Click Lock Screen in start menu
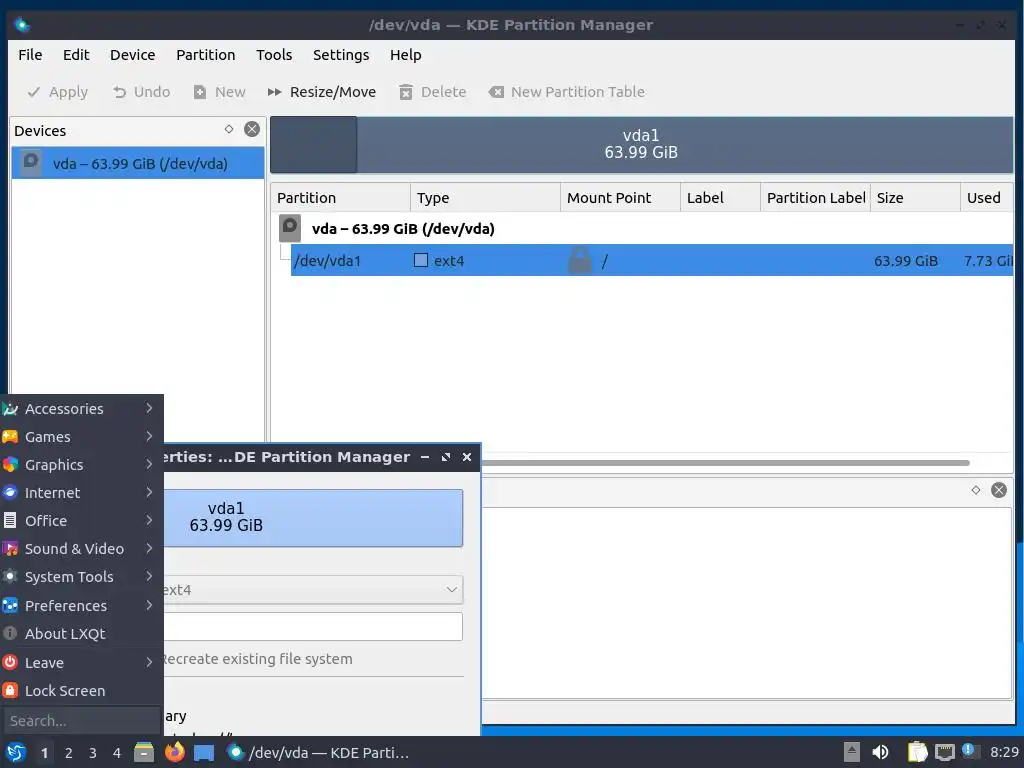 [82, 691]
